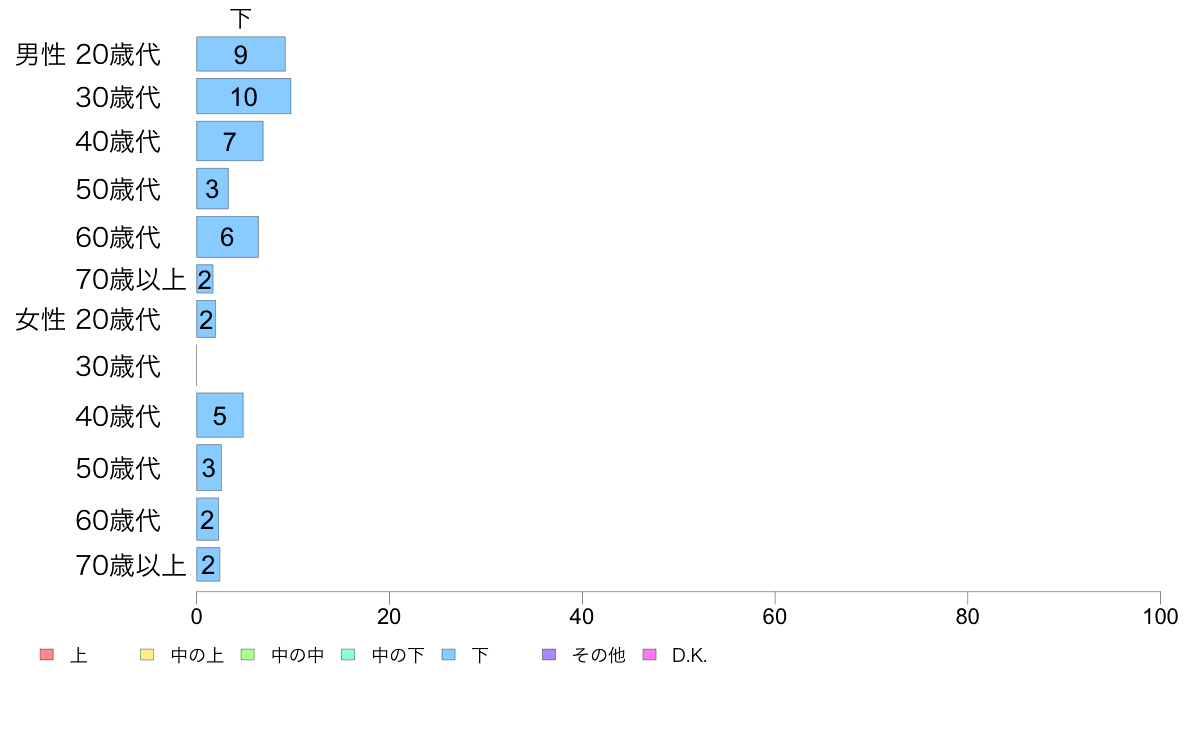The image size is (1188, 736).
Task: Select the male 50歳代 bar showing 3
Action: tap(212, 189)
